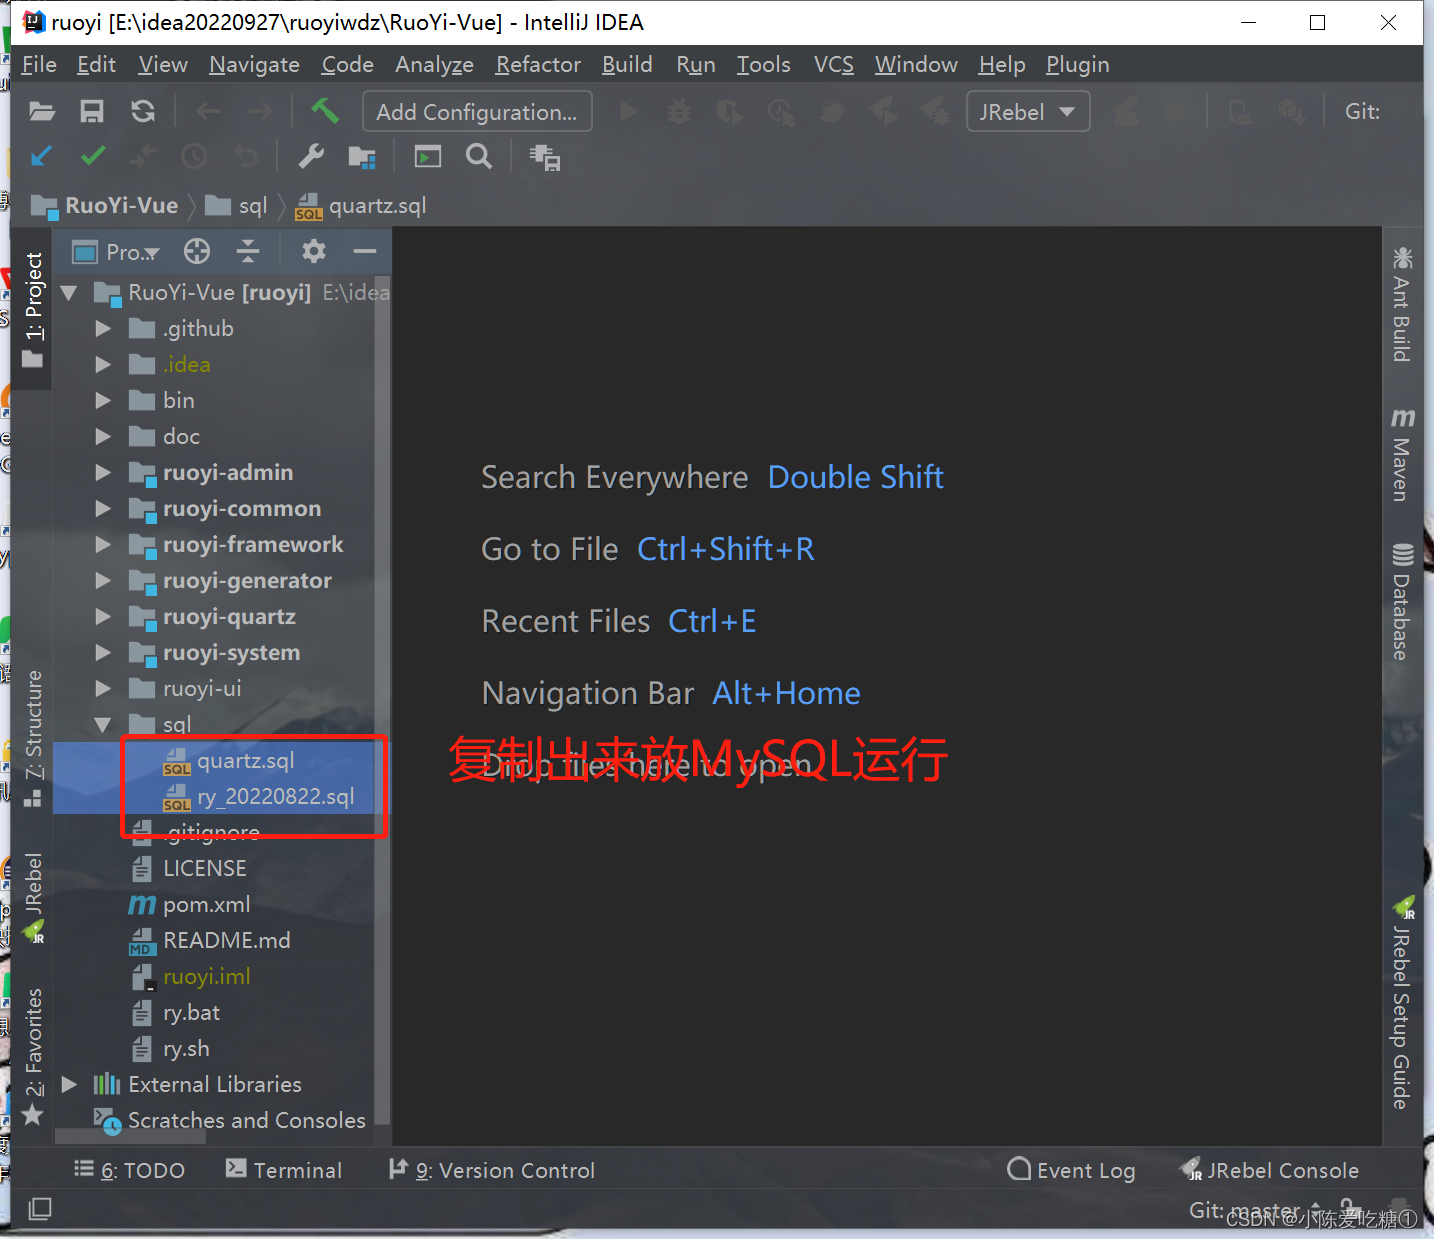The height and width of the screenshot is (1239, 1434).
Task: Expand the ruoyi-common module
Action: pyautogui.click(x=103, y=509)
